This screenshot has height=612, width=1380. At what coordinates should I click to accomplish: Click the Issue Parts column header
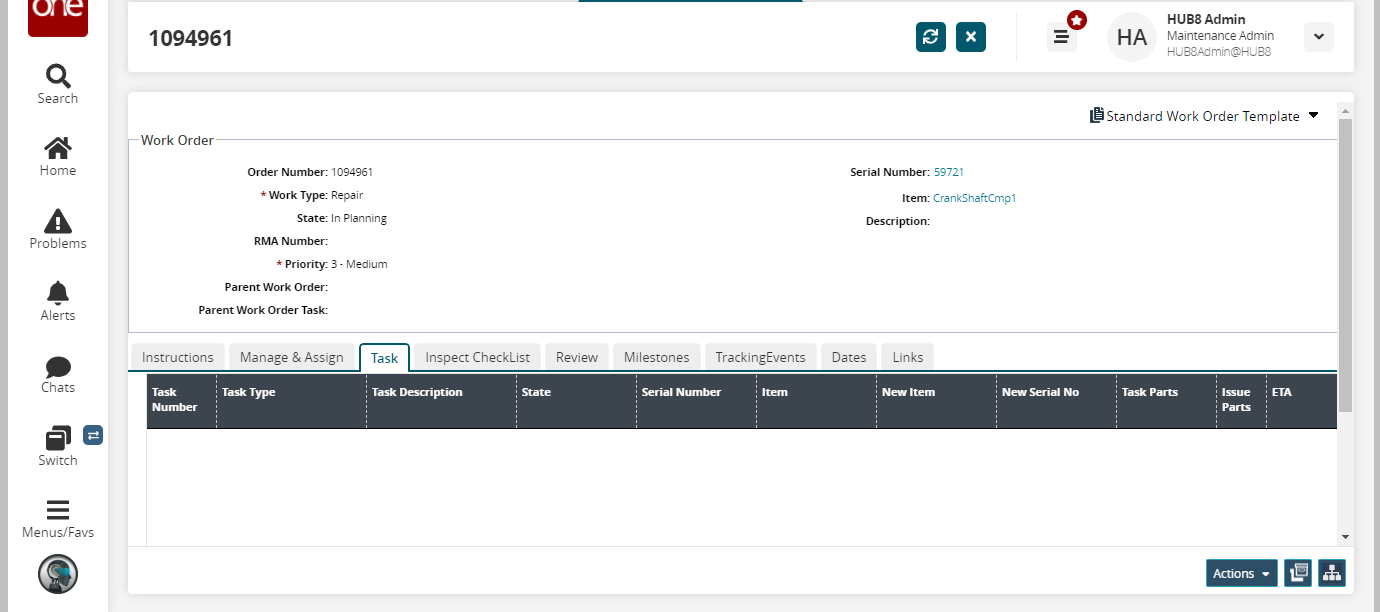pos(1241,400)
